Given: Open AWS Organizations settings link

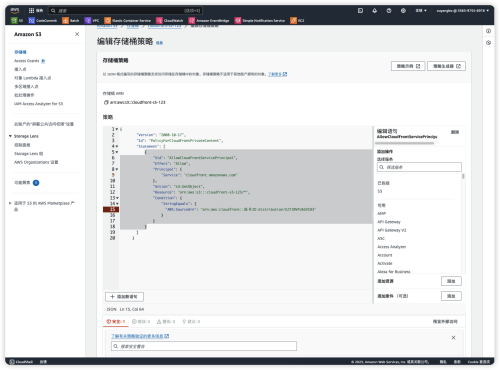Looking at the screenshot, I should [36, 162].
